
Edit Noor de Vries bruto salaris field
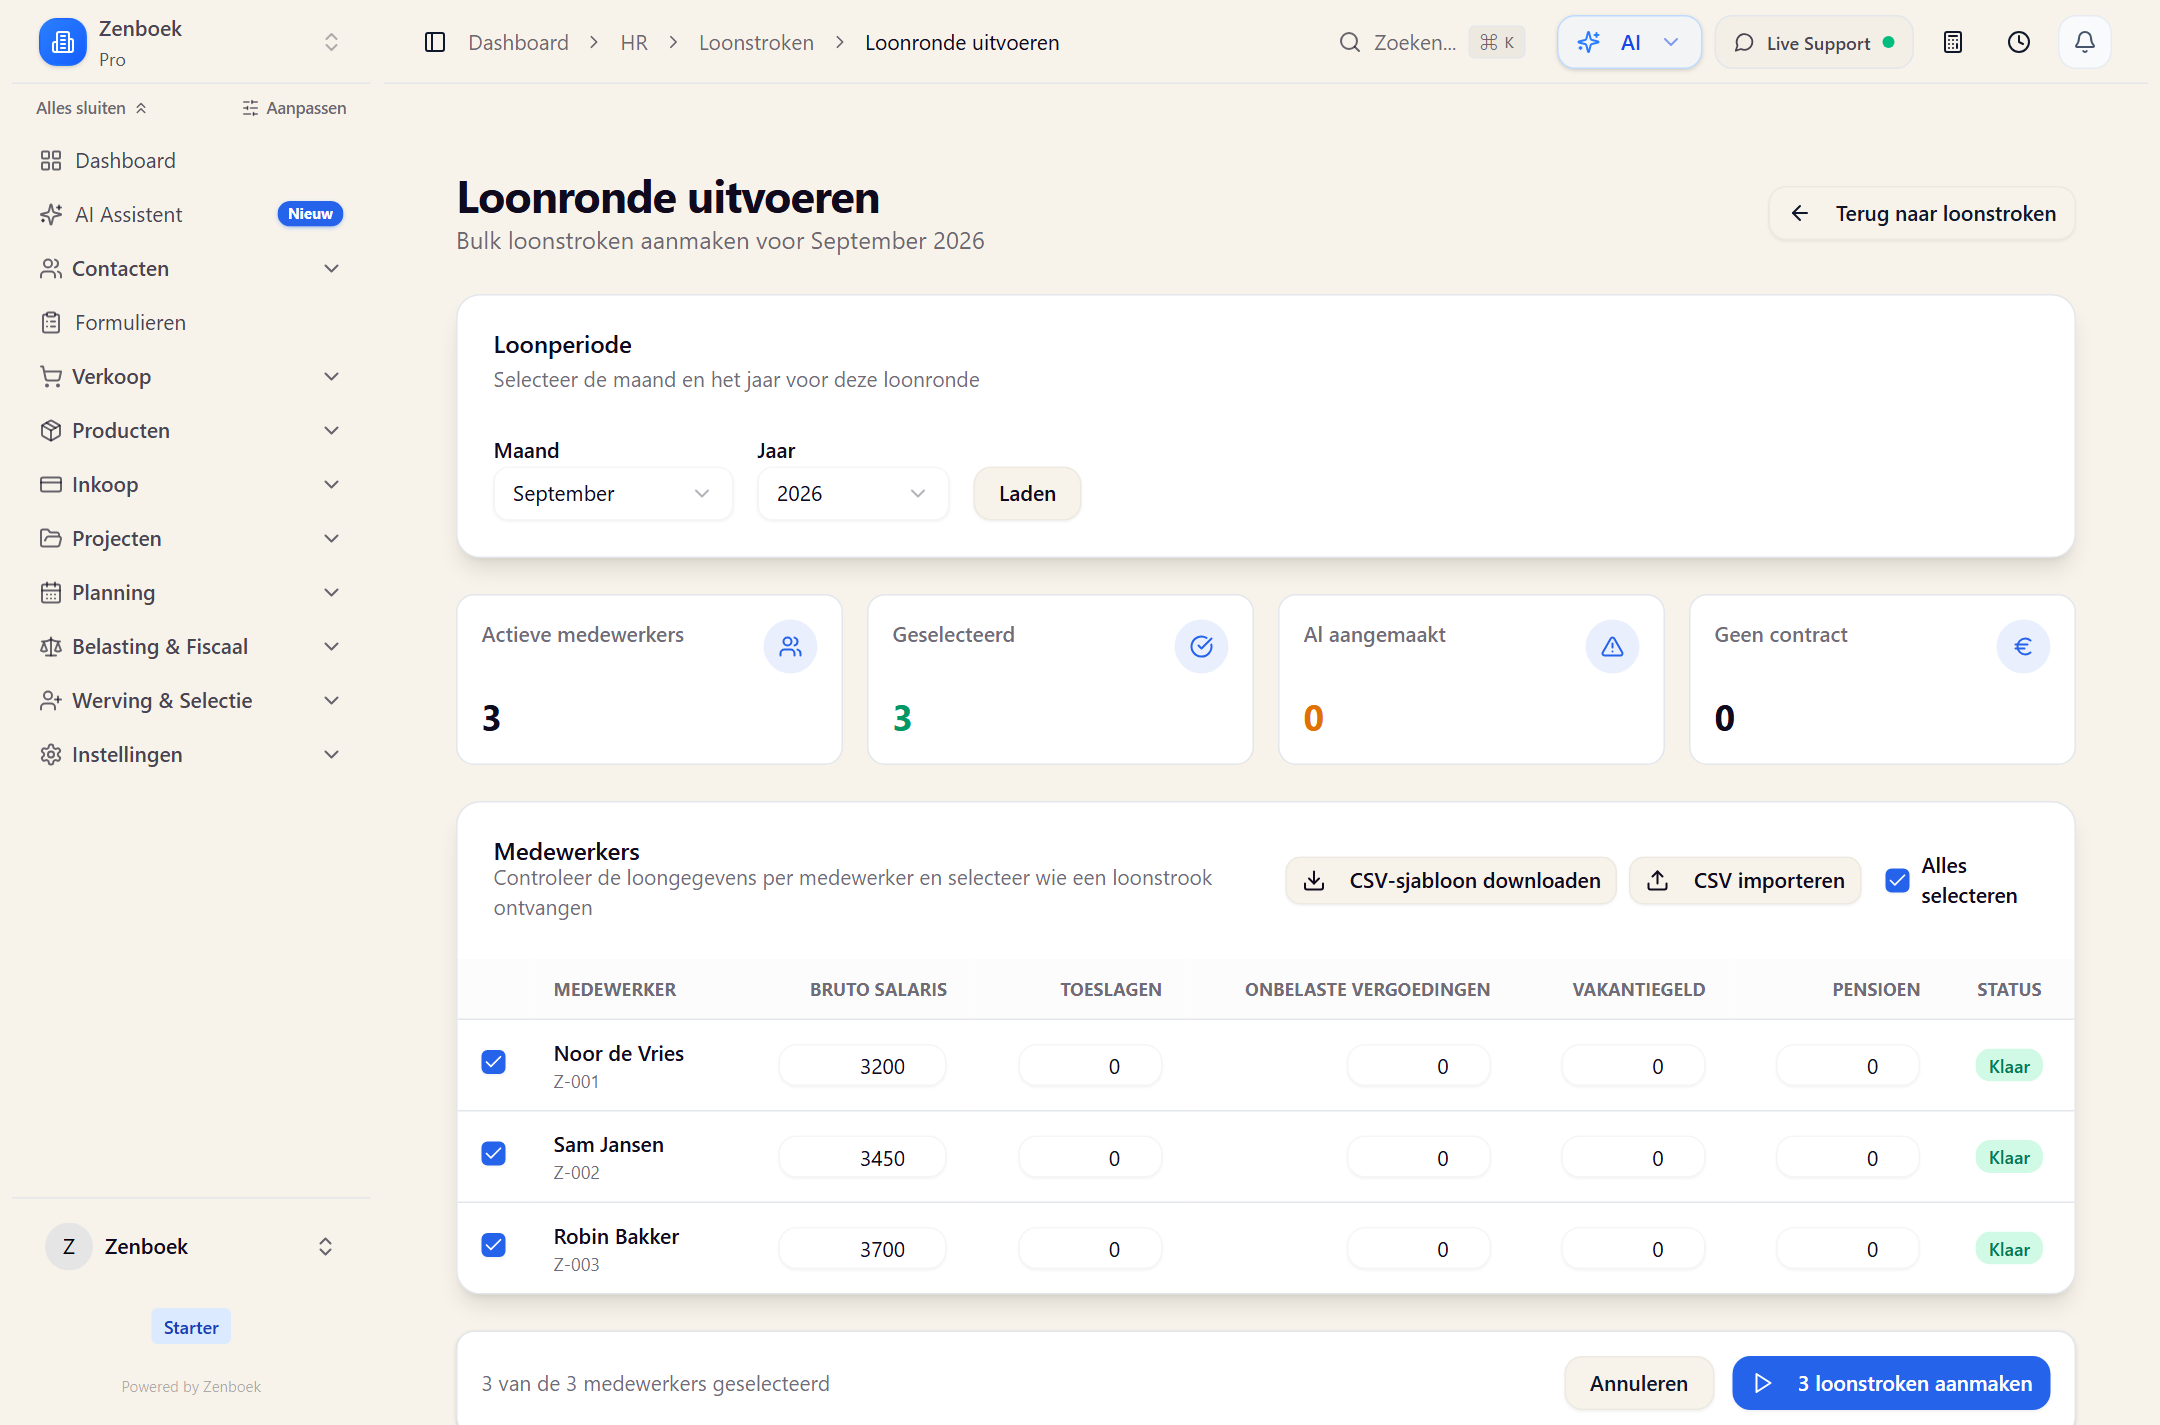point(862,1066)
